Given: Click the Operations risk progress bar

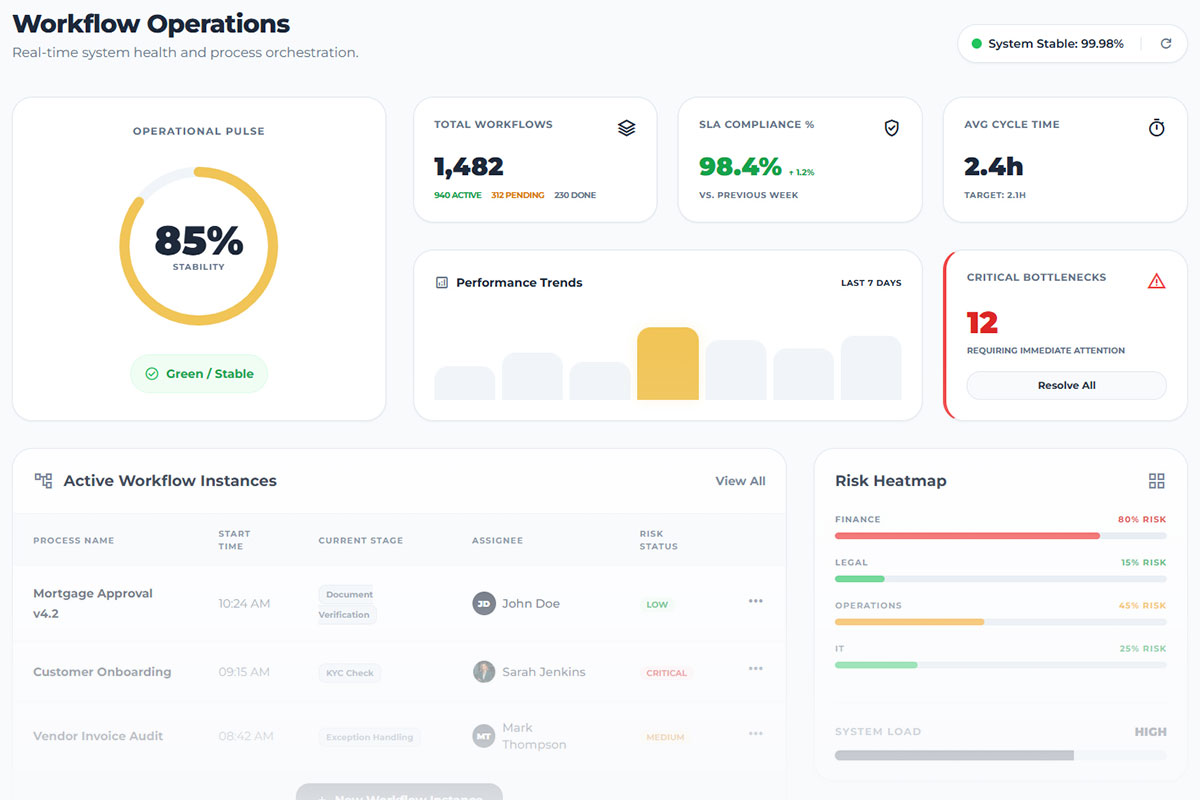Looking at the screenshot, I should tap(1000, 622).
